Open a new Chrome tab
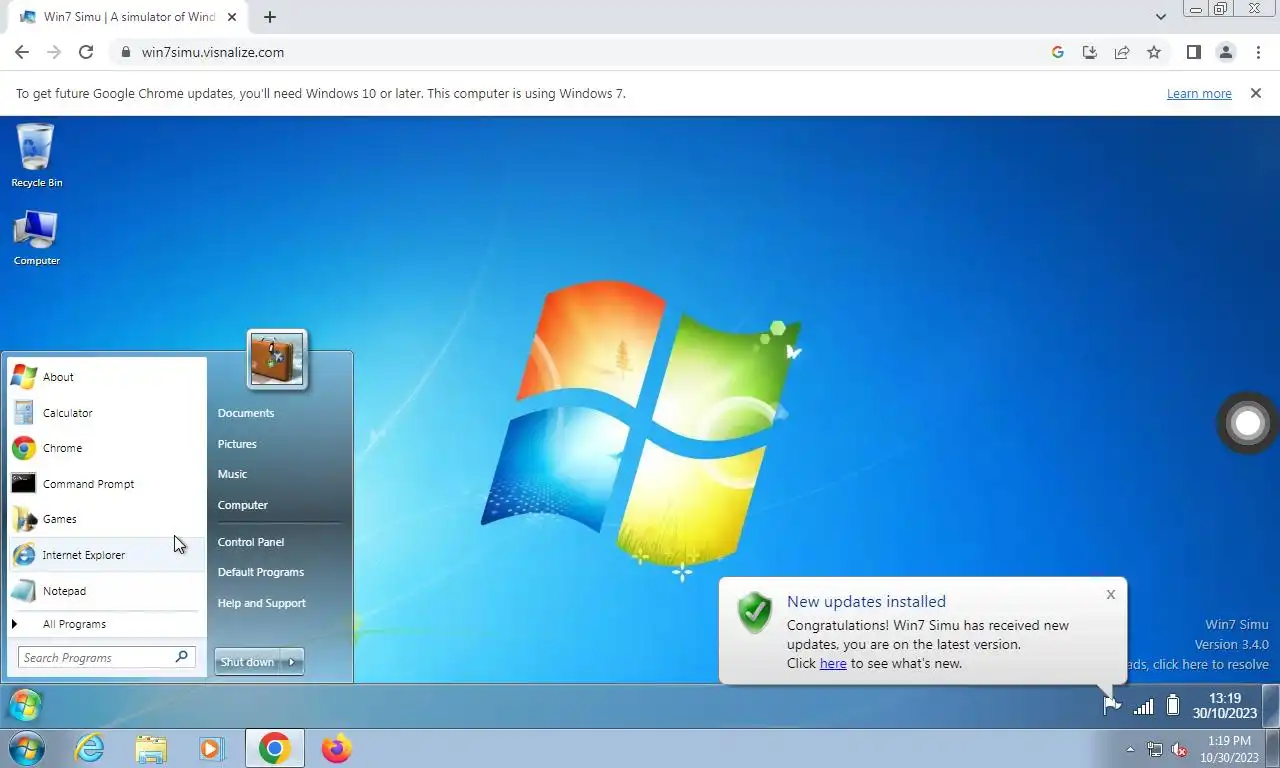 [x=270, y=17]
